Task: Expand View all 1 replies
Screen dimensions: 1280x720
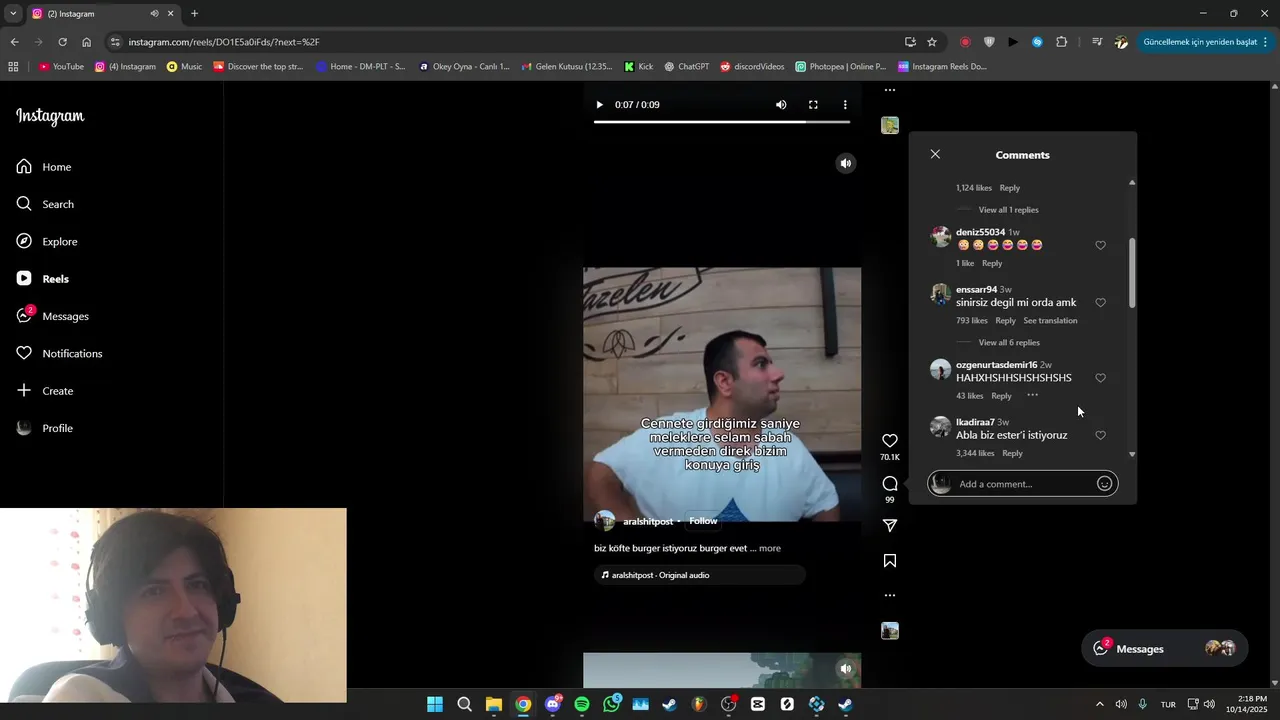Action: point(1008,210)
